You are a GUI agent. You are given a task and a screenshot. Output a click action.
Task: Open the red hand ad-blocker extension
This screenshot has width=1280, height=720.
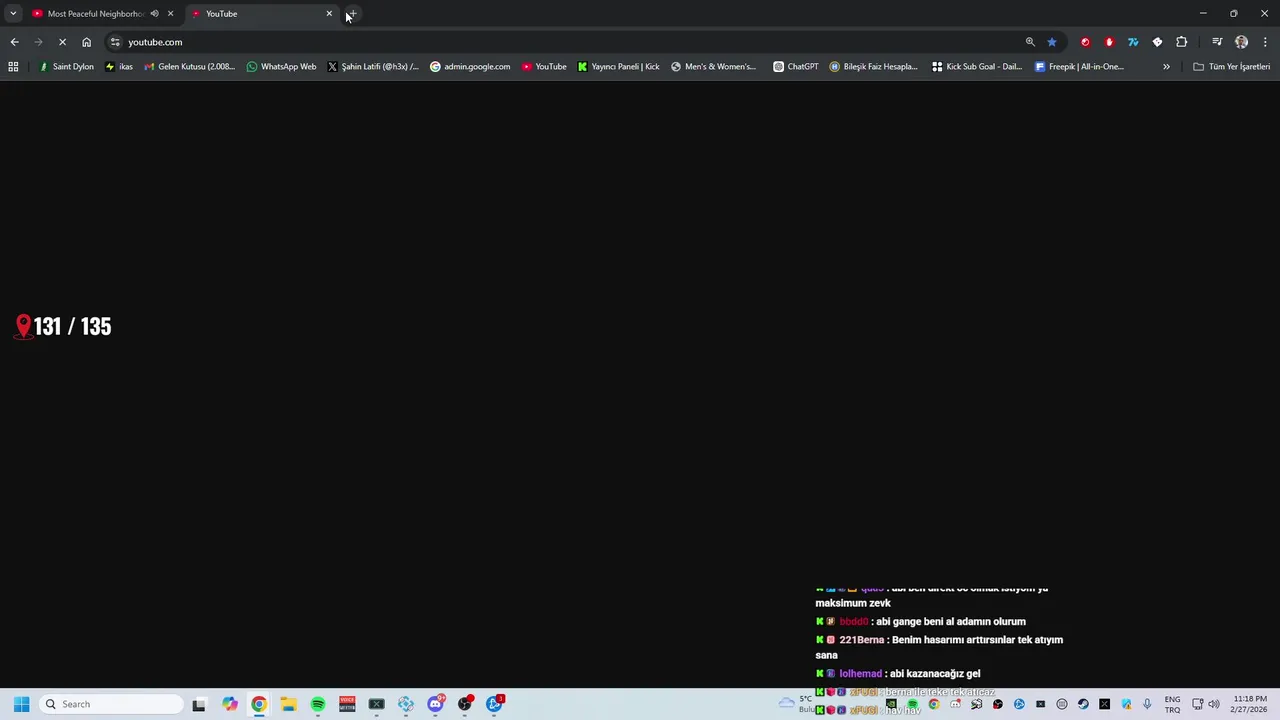[x=1109, y=42]
